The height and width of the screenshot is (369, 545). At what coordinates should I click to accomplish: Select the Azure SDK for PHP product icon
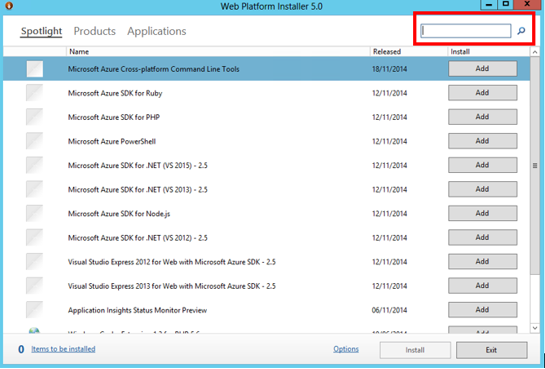tap(35, 117)
